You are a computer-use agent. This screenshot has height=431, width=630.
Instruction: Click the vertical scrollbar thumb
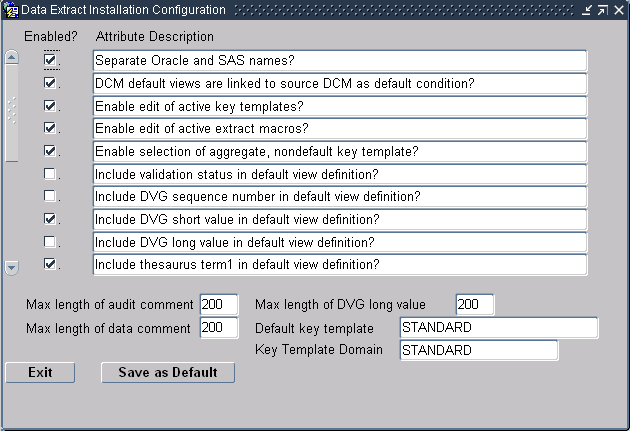tap(12, 113)
